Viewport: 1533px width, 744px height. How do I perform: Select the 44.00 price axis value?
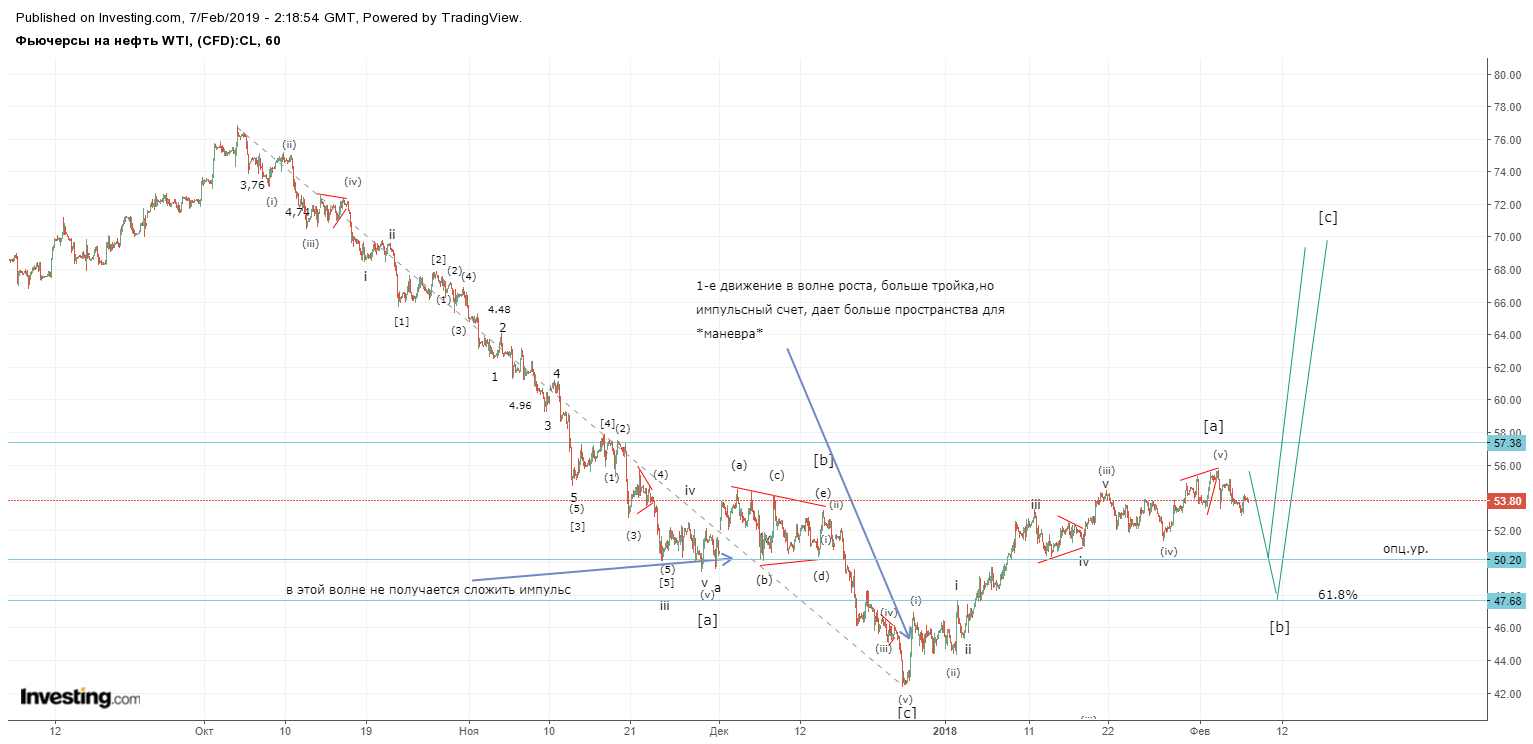pos(1507,661)
